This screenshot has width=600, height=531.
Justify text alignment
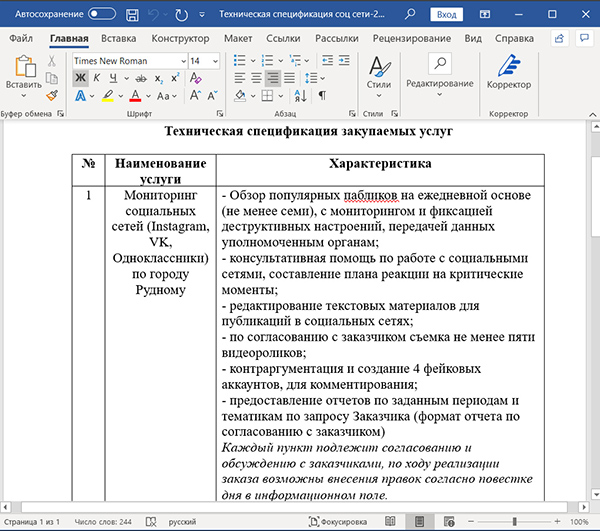[x=289, y=78]
